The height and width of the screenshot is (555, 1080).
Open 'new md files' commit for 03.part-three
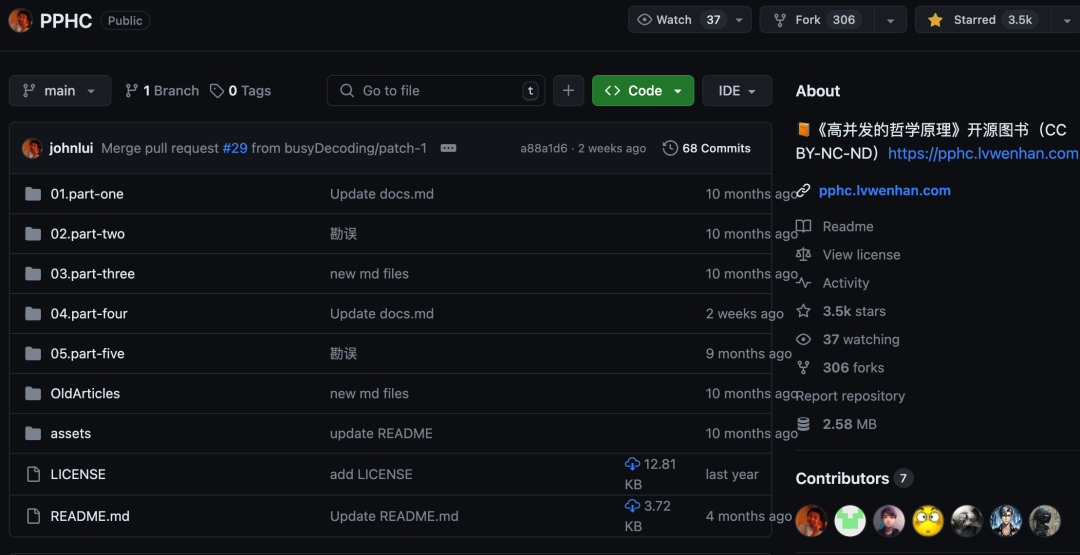click(369, 274)
